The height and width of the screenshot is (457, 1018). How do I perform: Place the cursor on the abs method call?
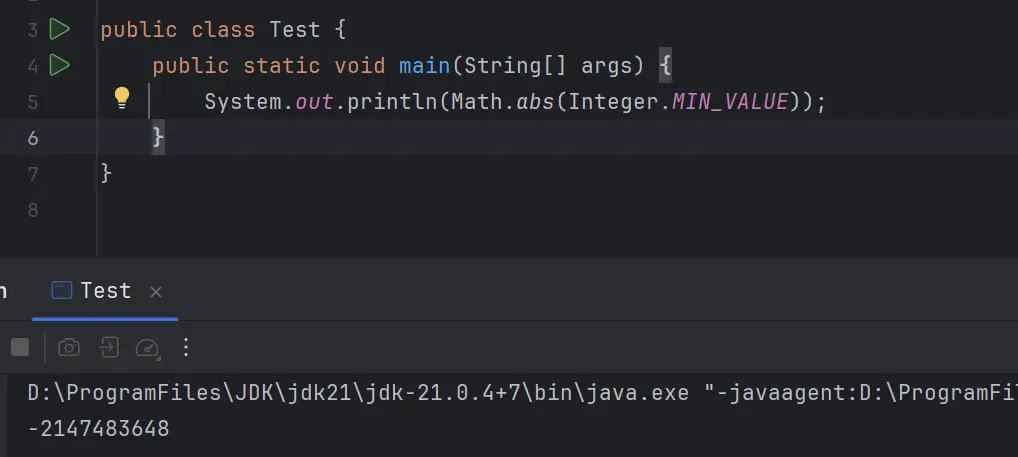point(536,101)
